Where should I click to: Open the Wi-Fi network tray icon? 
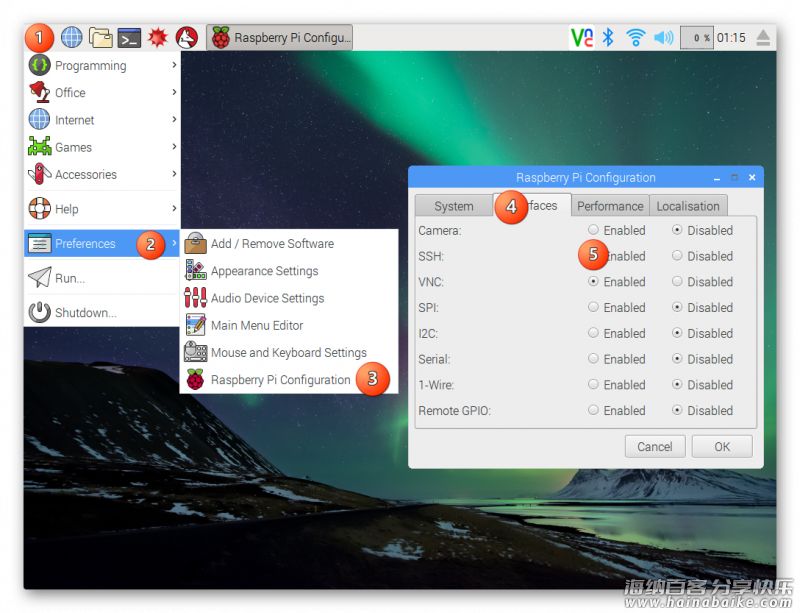coord(636,37)
